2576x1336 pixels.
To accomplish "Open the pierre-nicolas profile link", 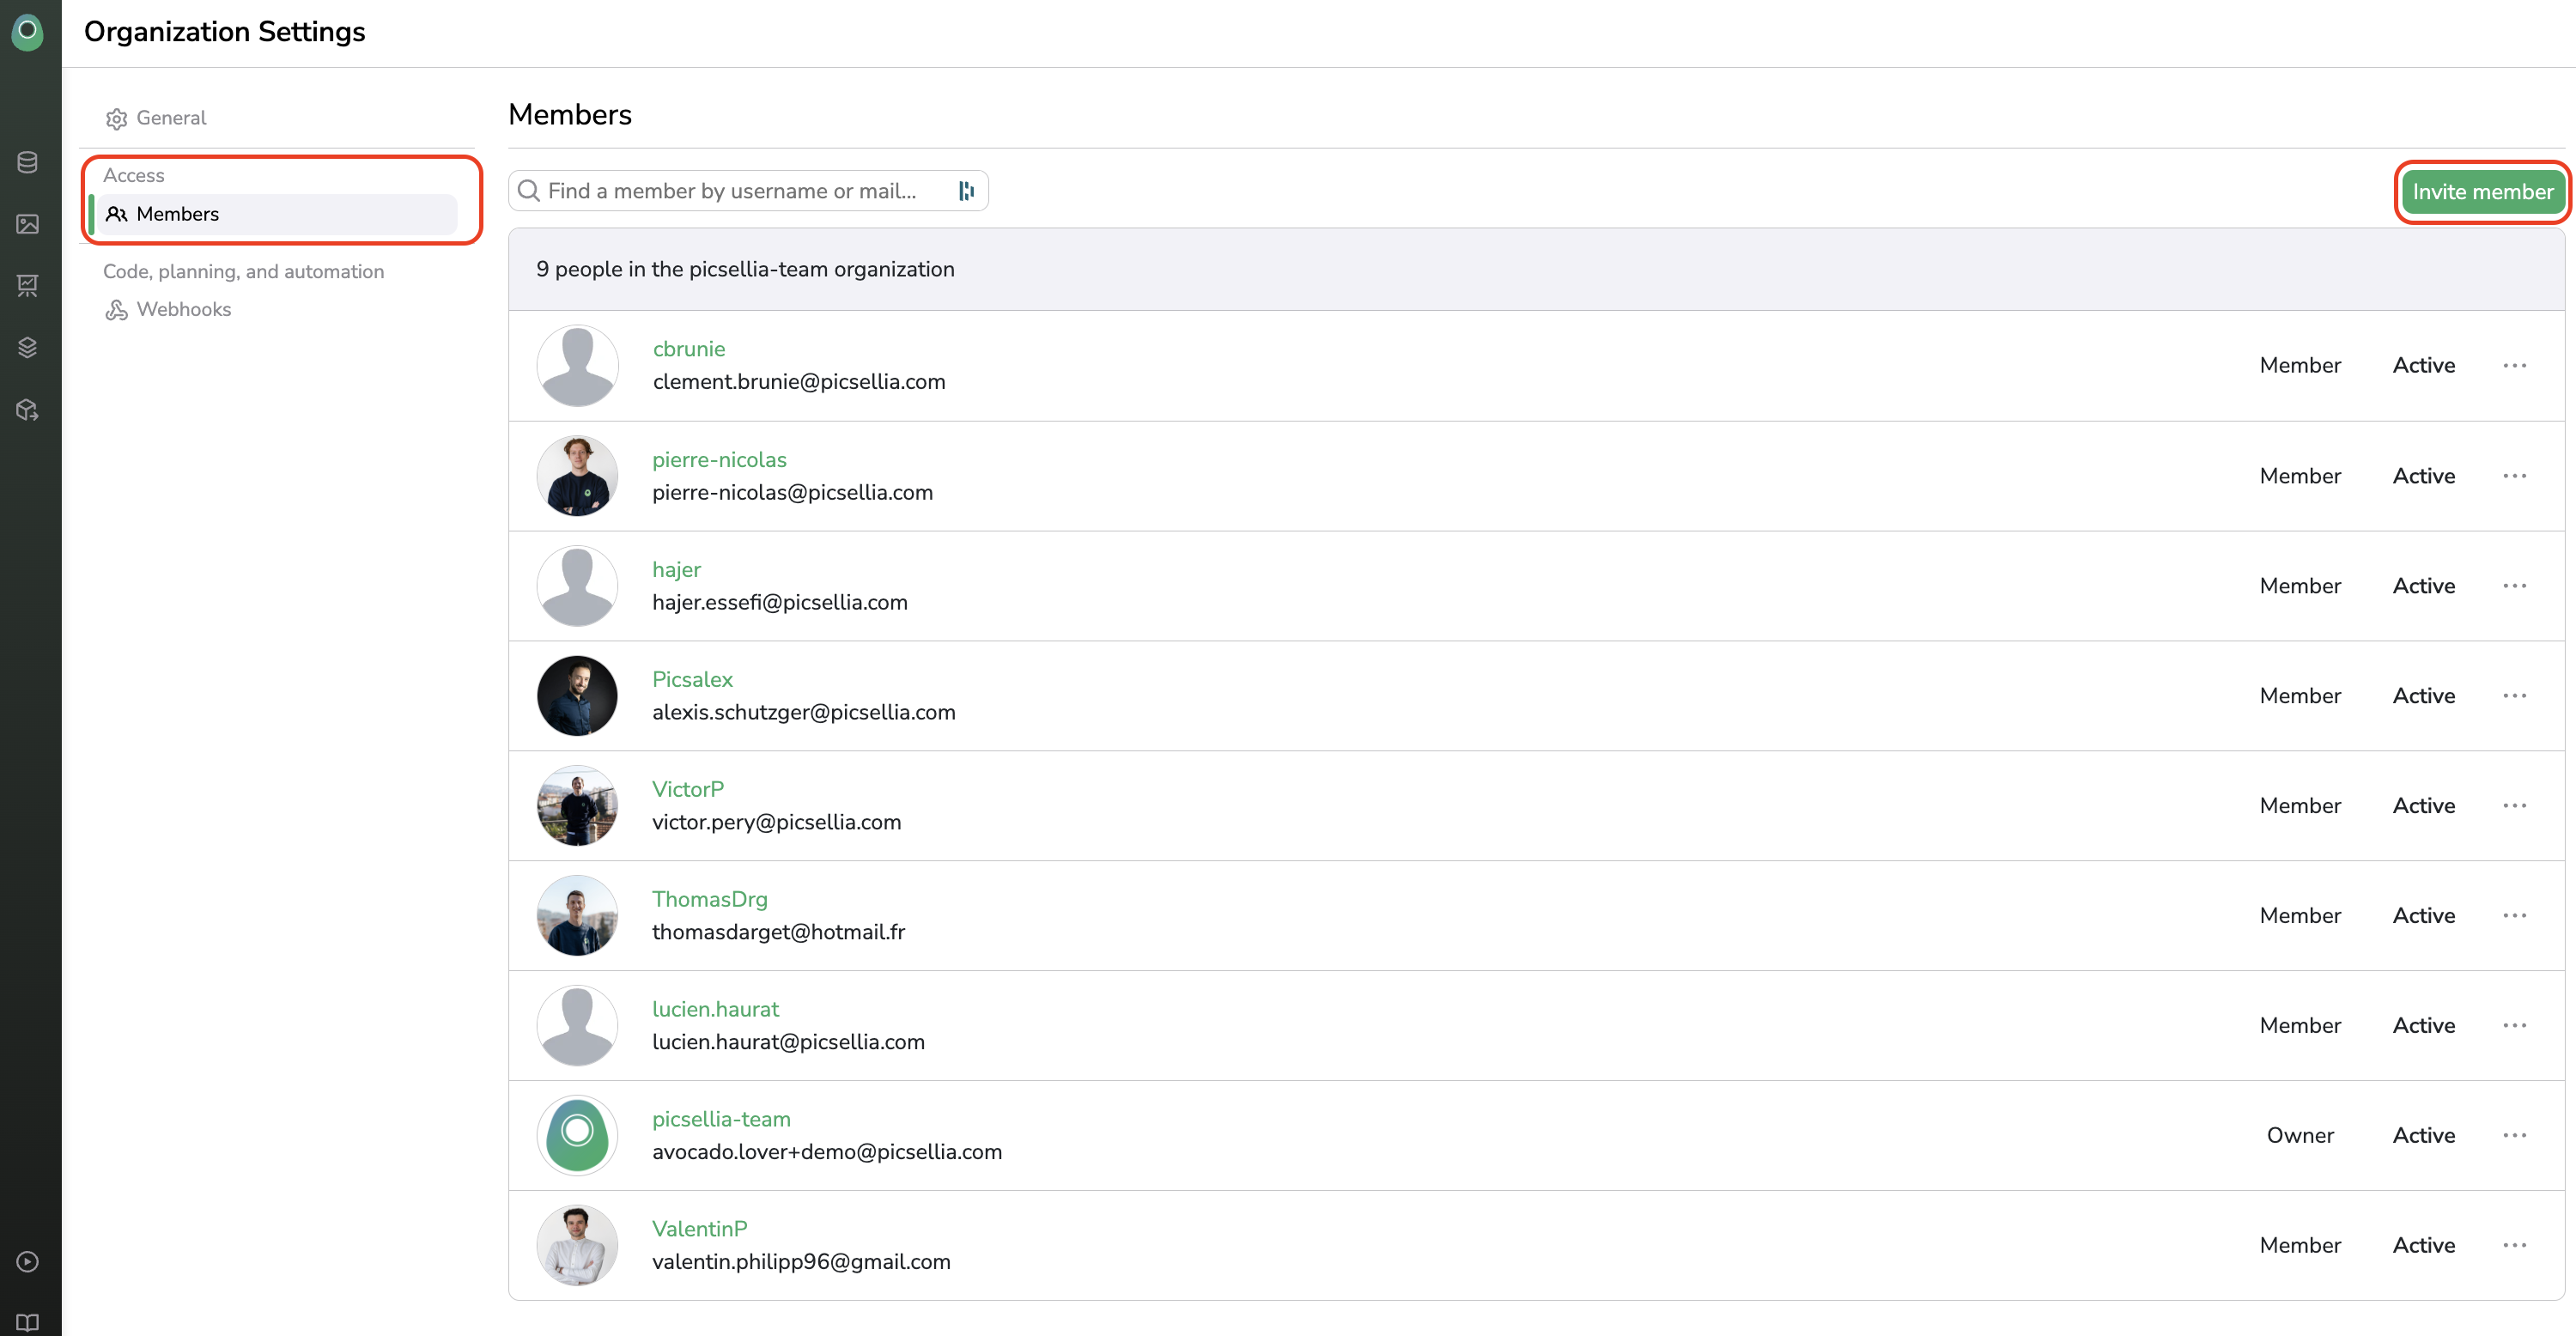I will [719, 460].
